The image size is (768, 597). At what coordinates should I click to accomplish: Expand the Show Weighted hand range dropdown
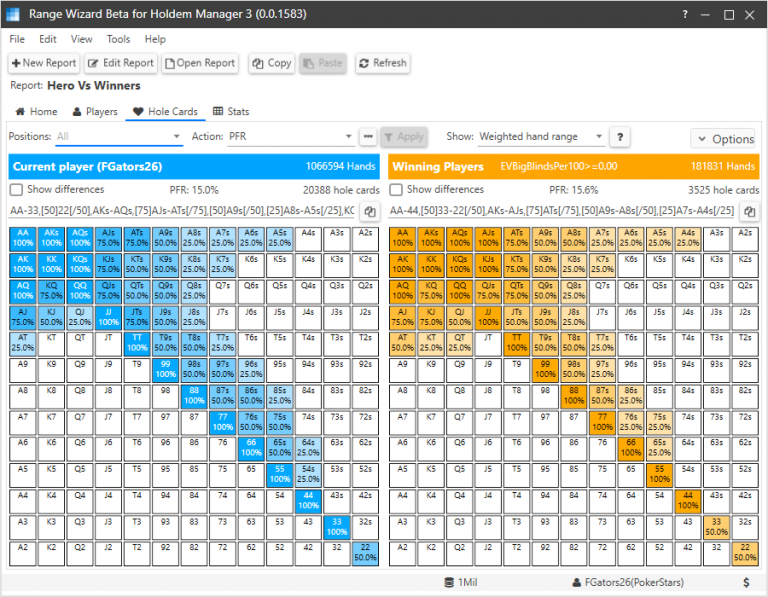point(541,137)
